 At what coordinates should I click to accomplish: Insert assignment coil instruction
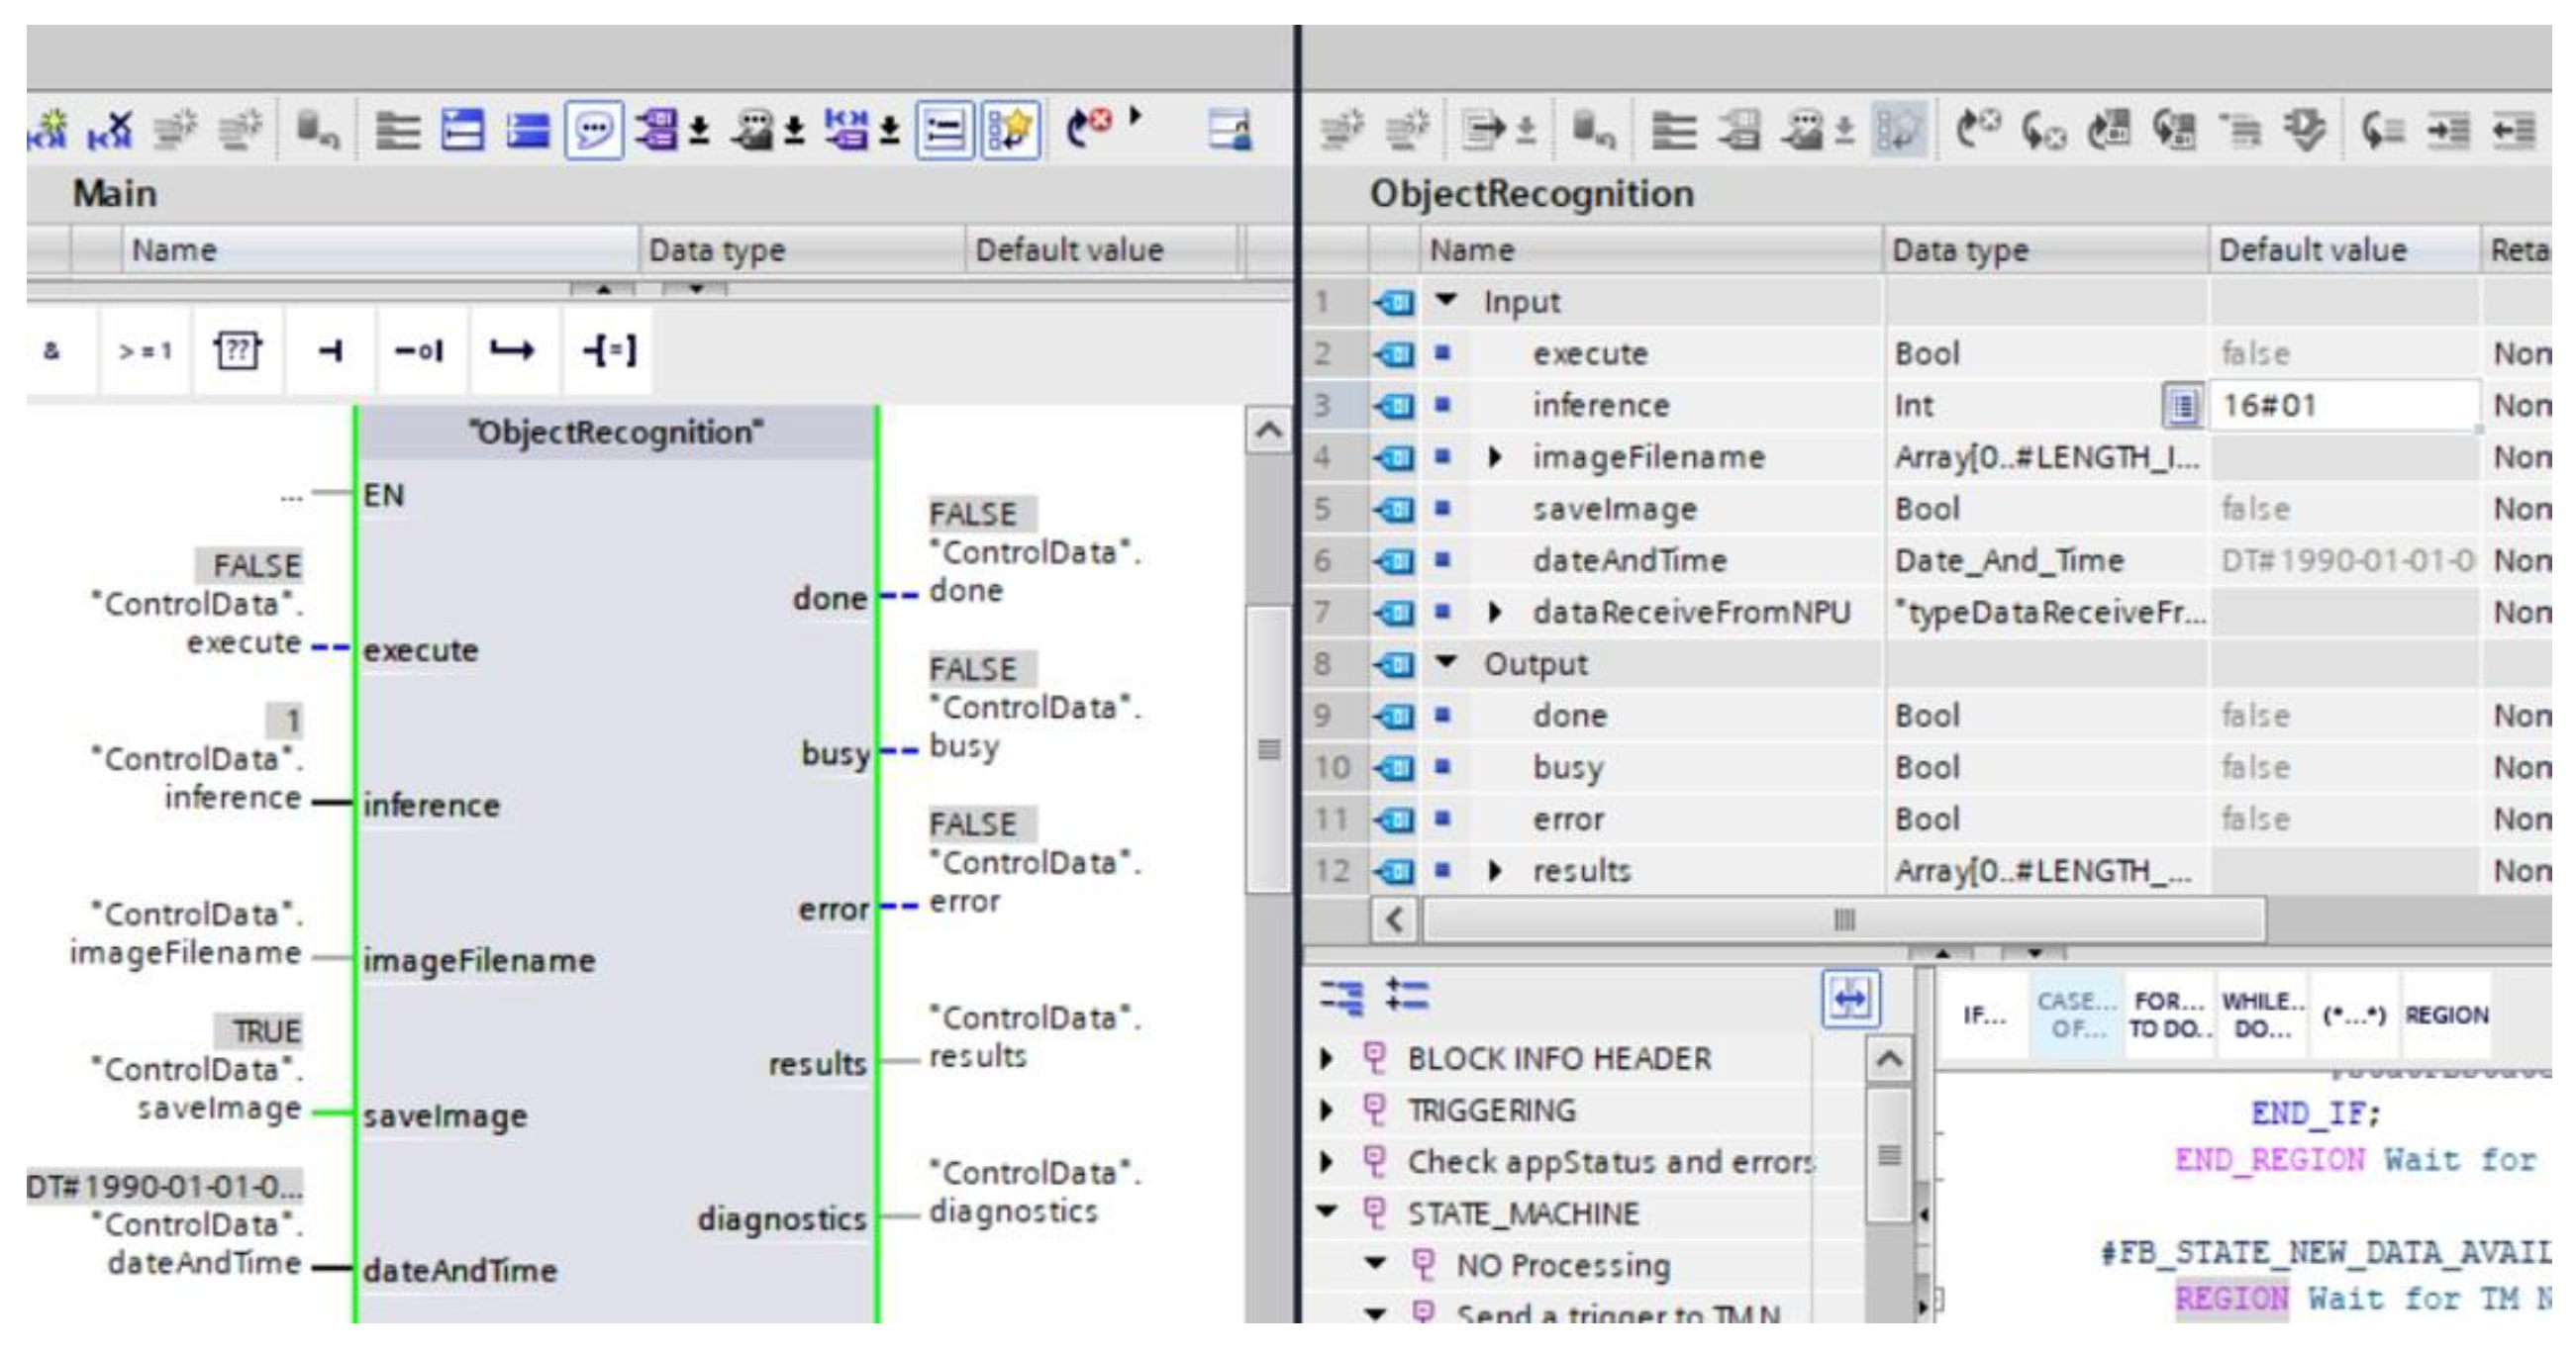click(x=607, y=351)
